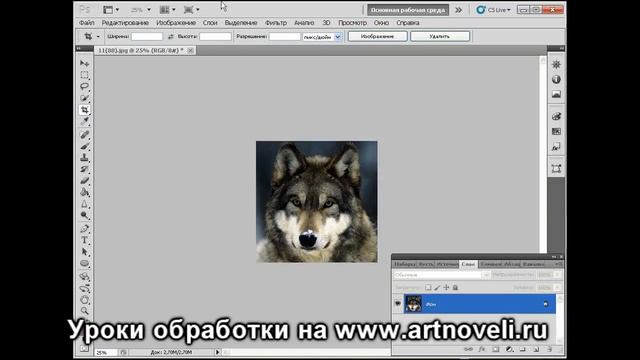The width and height of the screenshot is (640, 360).
Task: Select the History Brush tool
Action: tap(84, 169)
